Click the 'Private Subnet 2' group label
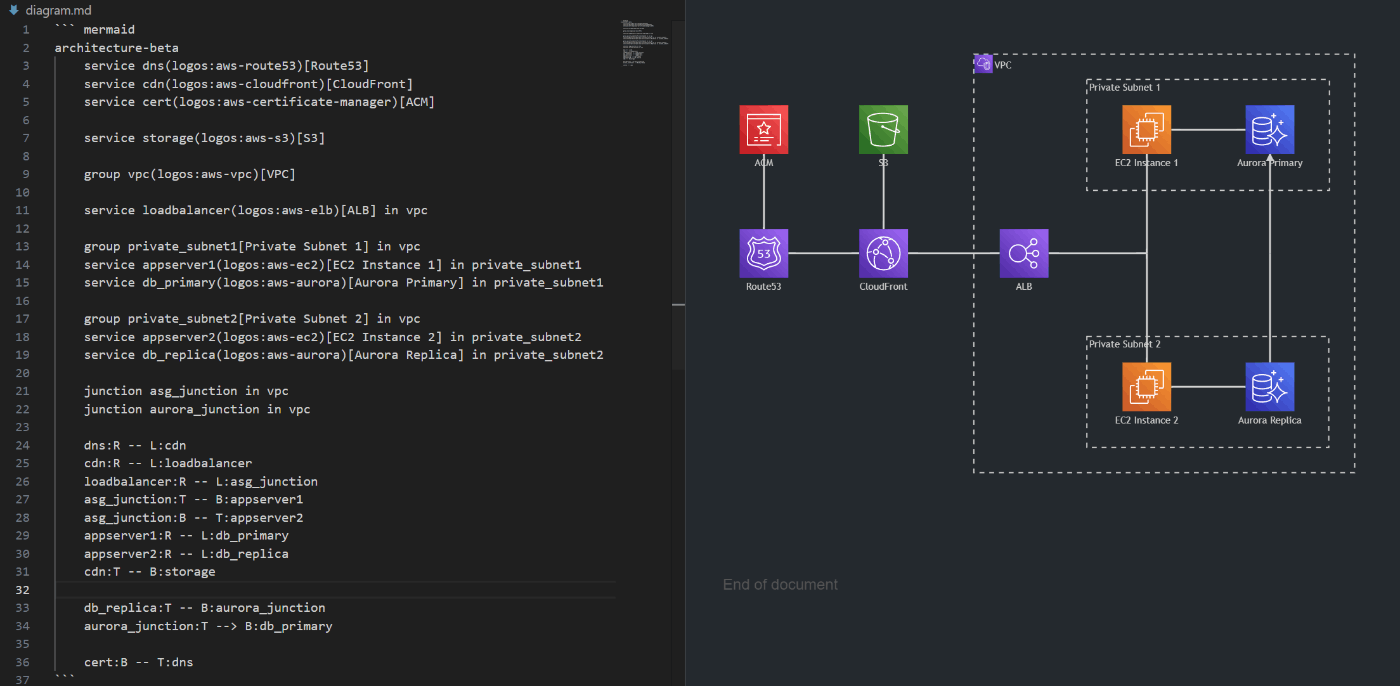 pyautogui.click(x=1125, y=344)
